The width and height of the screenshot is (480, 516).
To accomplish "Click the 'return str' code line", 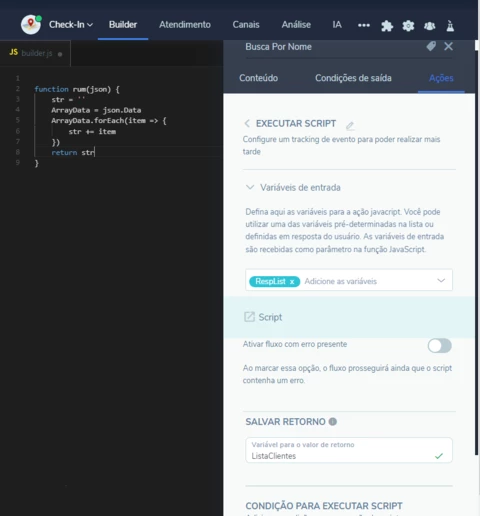I will (x=73, y=153).
